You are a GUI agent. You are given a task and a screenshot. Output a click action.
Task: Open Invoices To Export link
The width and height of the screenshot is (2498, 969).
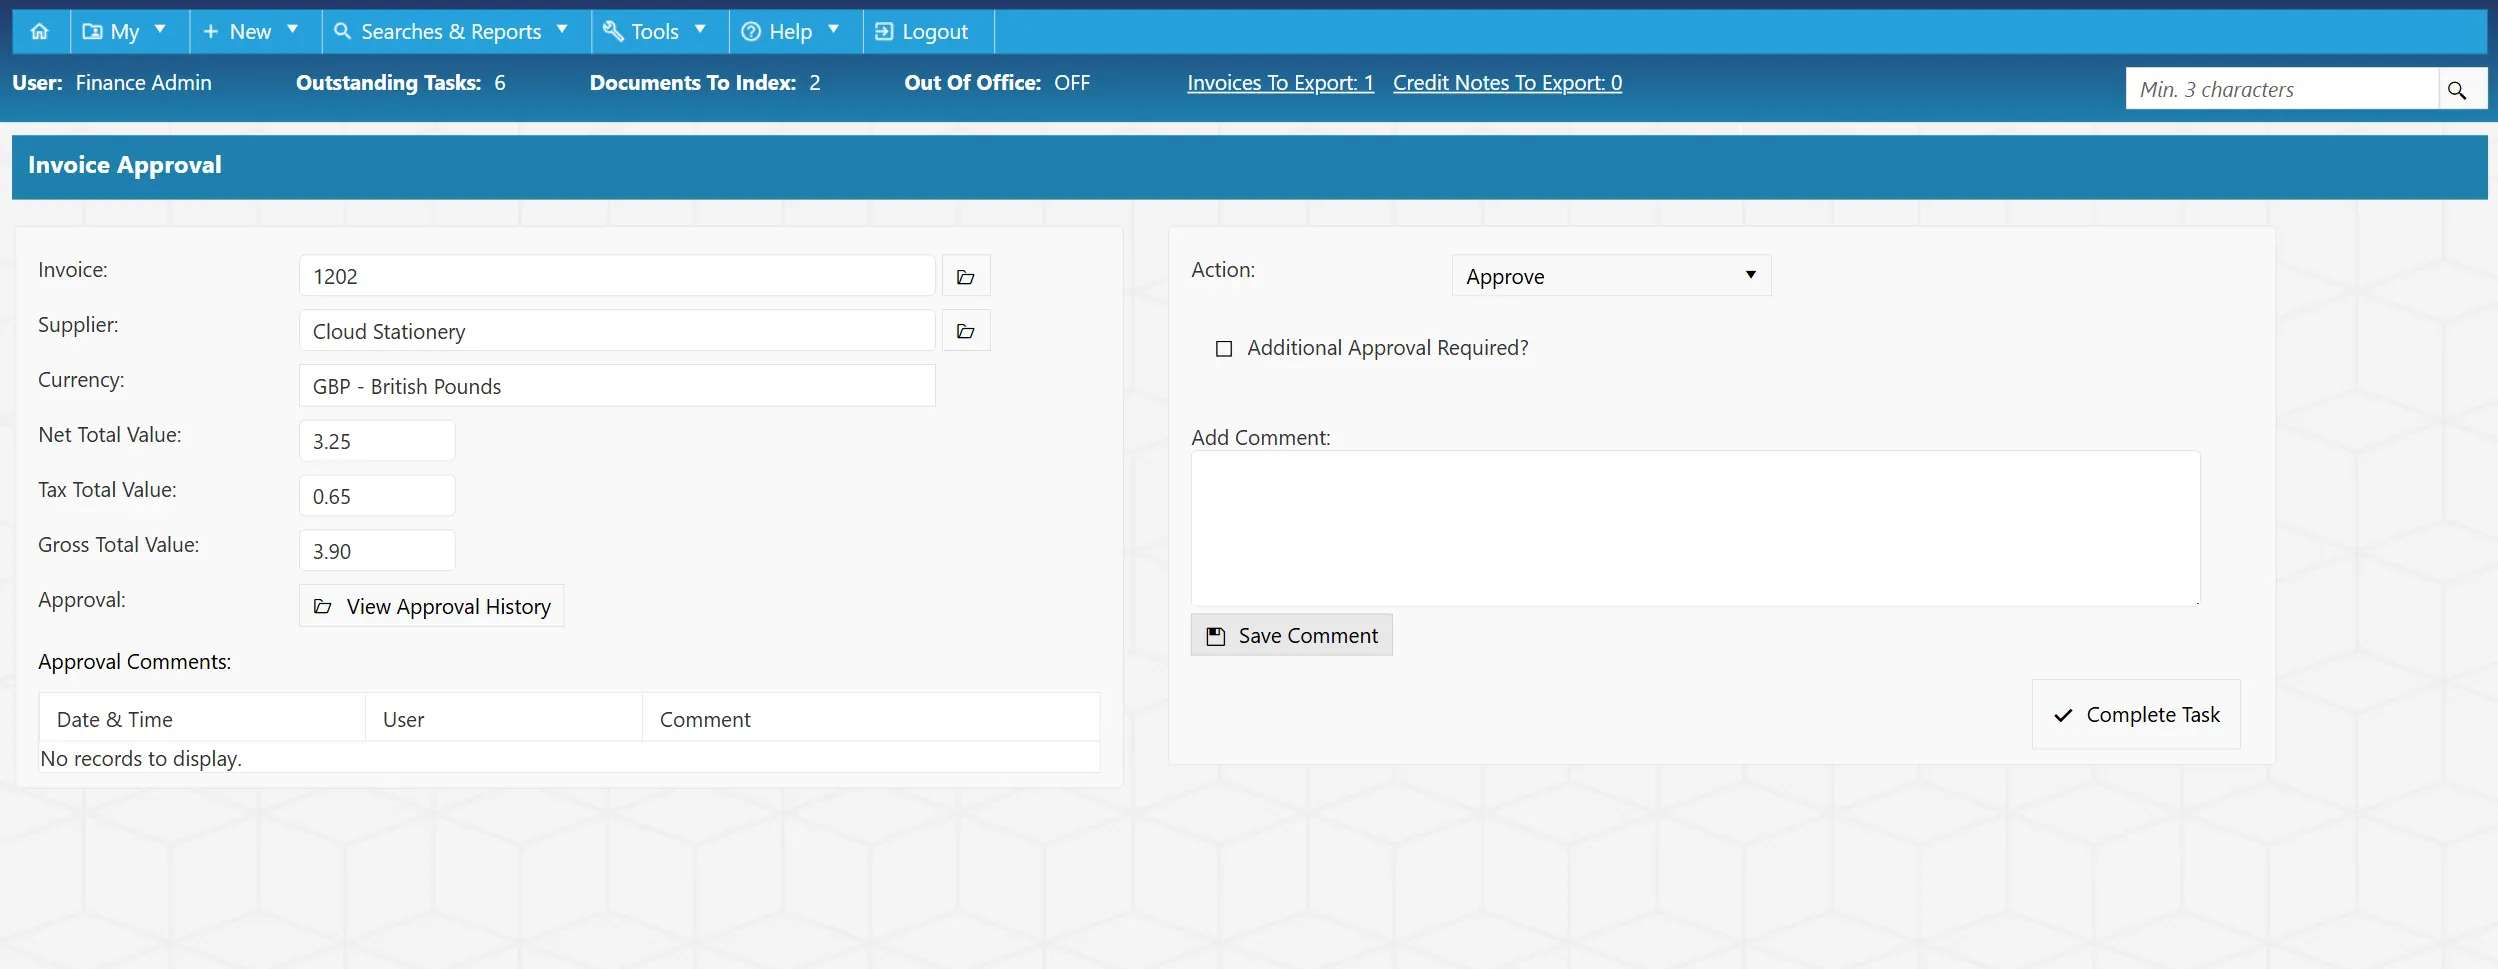pyautogui.click(x=1280, y=83)
